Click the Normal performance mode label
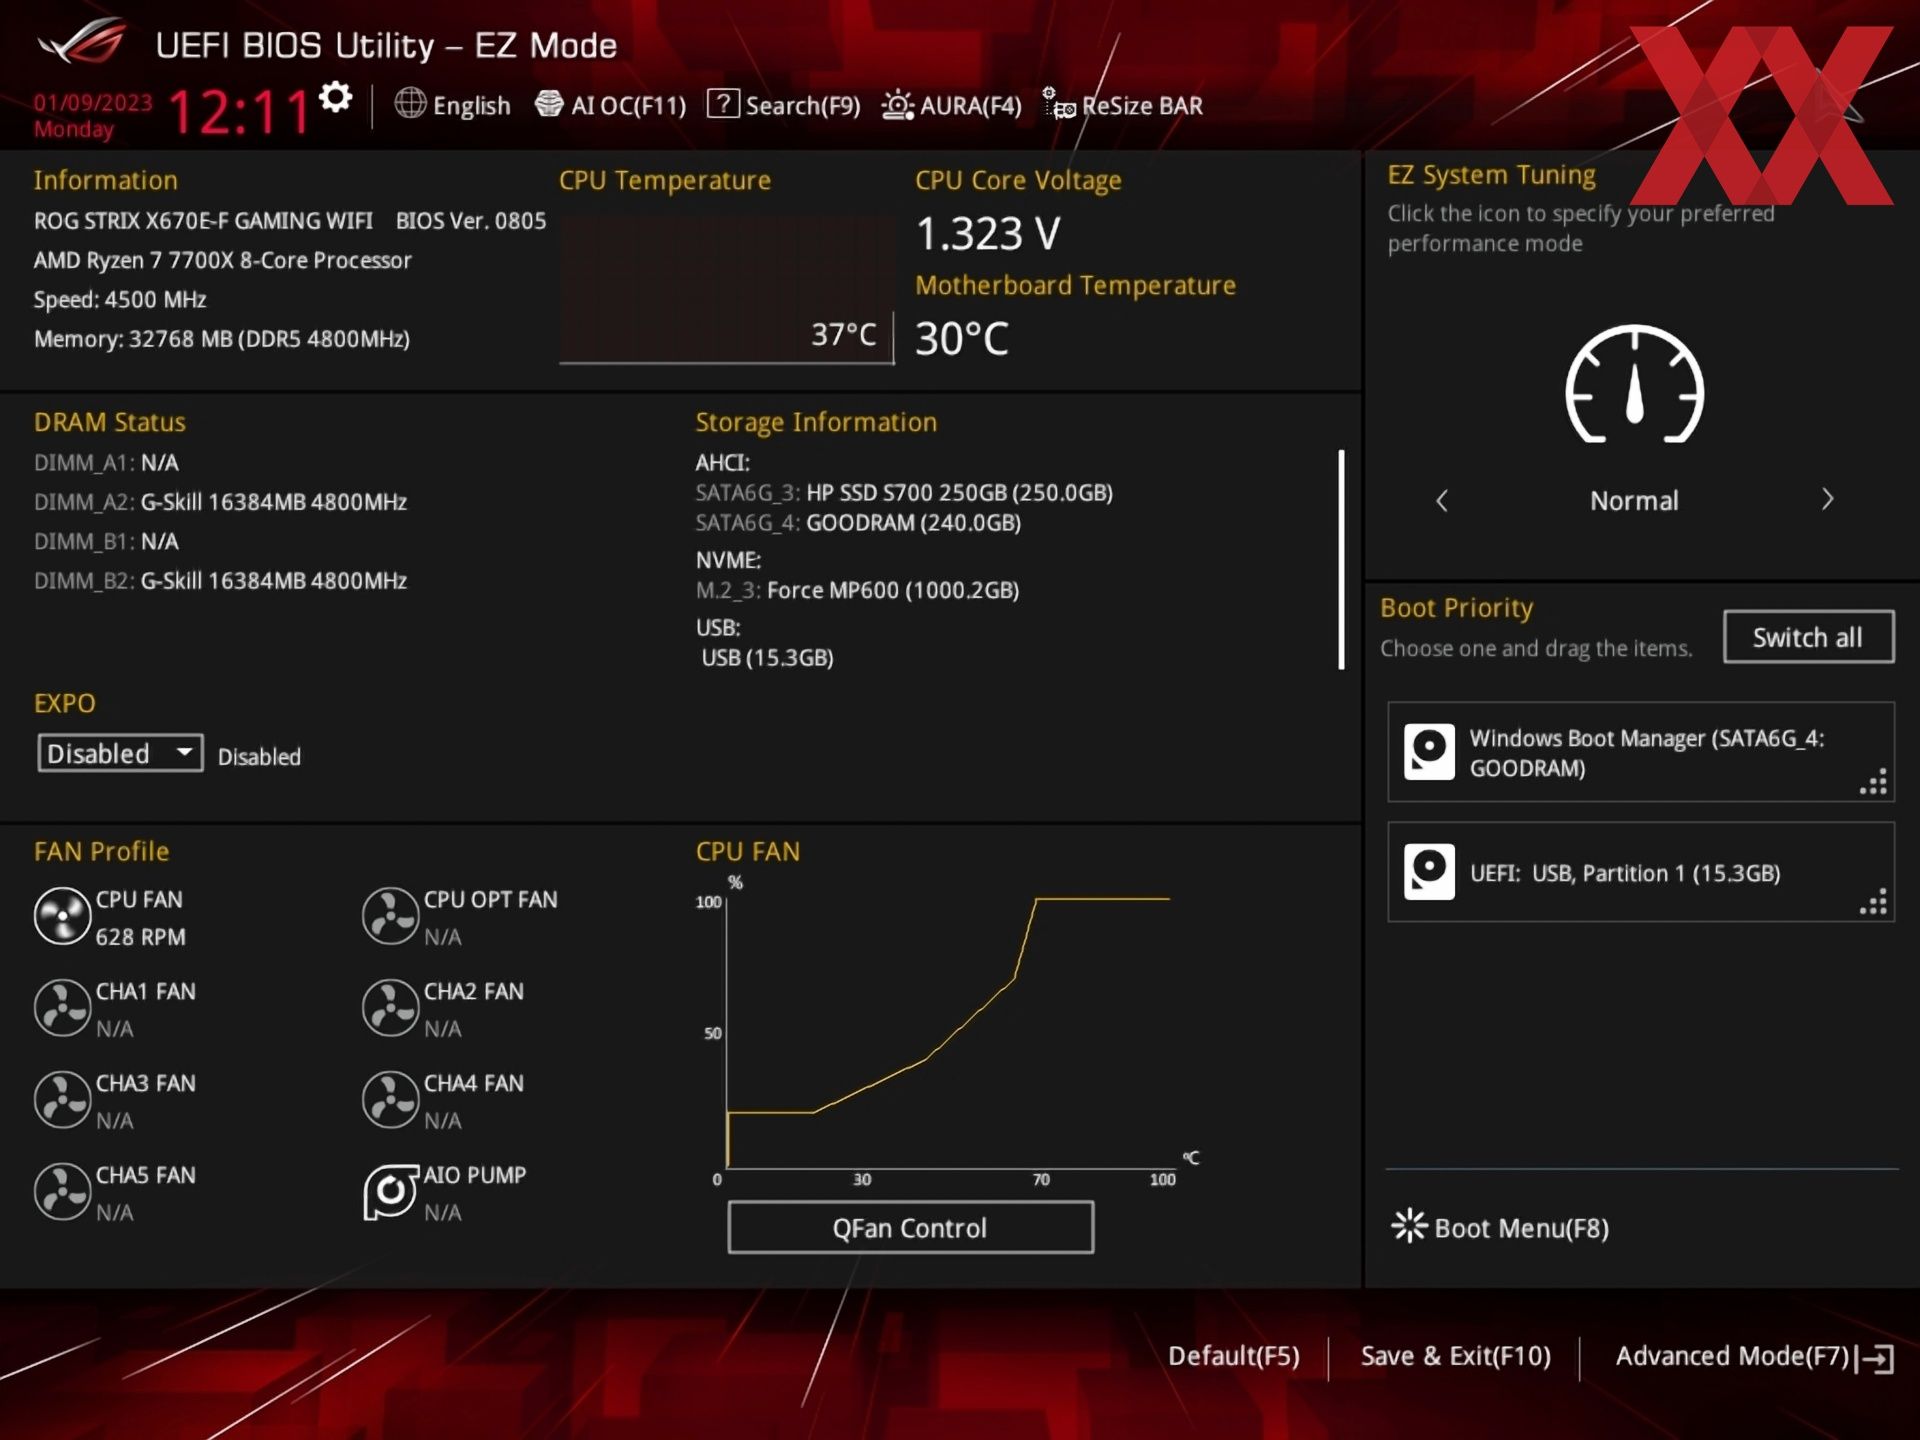This screenshot has width=1920, height=1440. coord(1634,500)
